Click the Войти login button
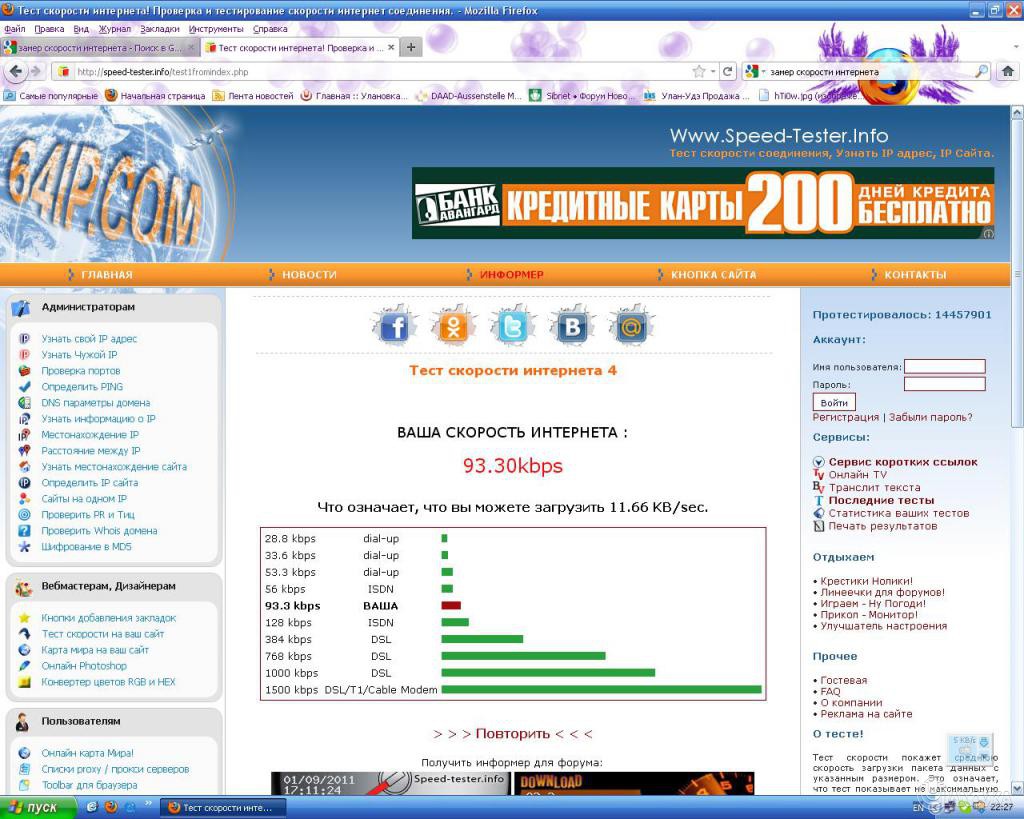Screen dimensions: 1024x819 click(834, 403)
